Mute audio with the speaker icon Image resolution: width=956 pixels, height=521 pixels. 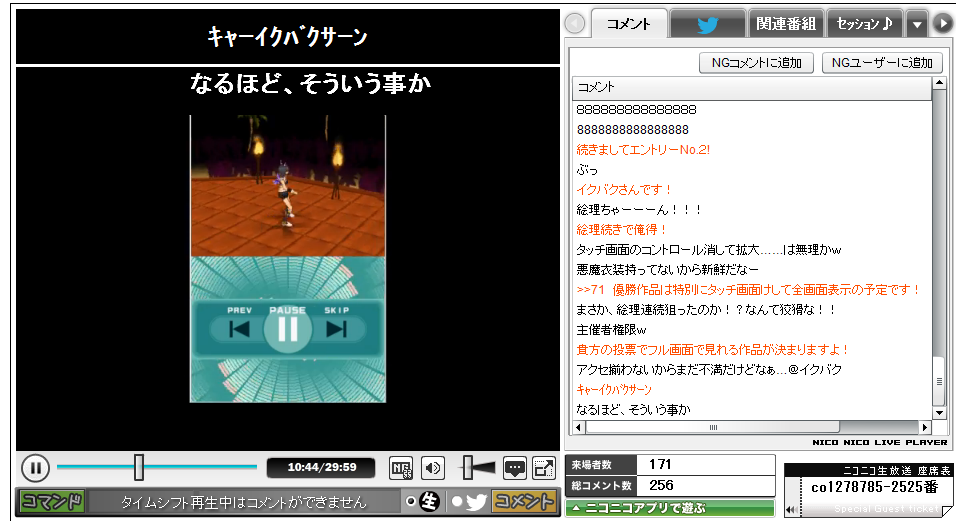[x=433, y=468]
